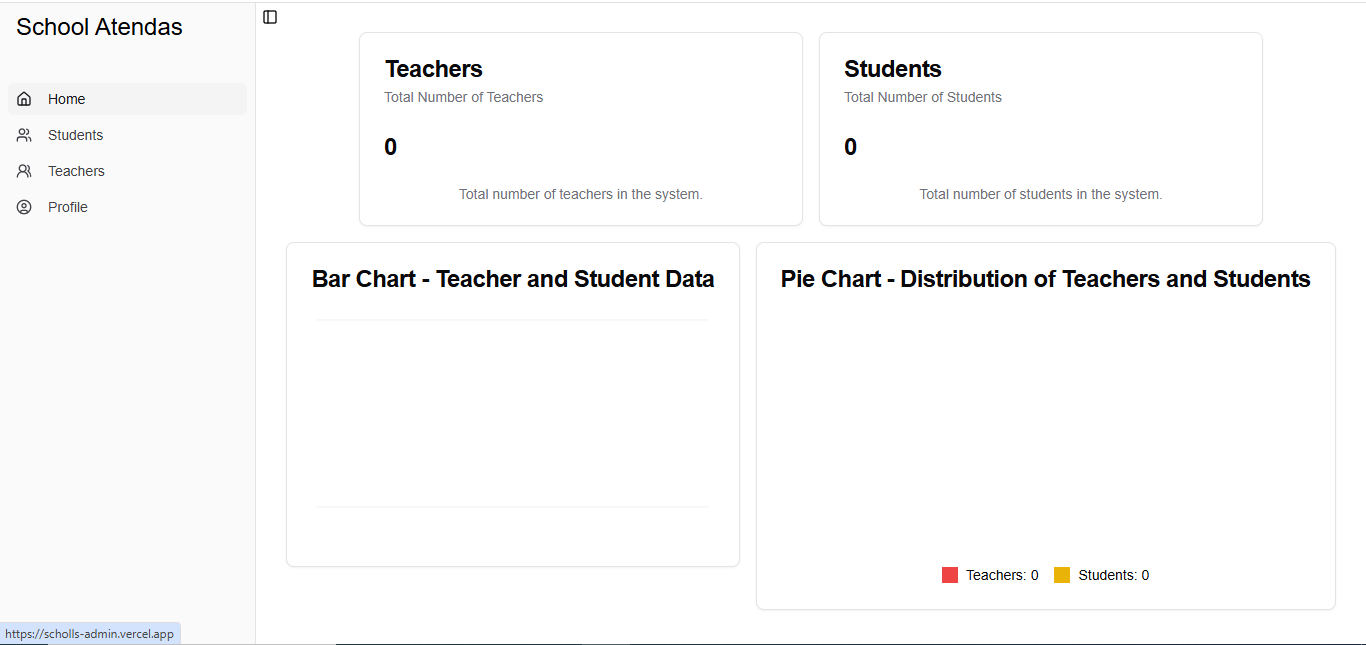Click the circular user icon next to Profile
1366x645 pixels.
(x=23, y=206)
